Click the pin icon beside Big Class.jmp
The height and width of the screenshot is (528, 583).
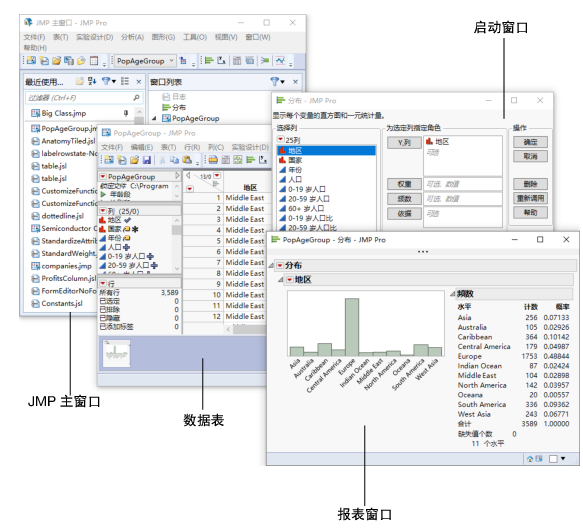click(x=126, y=113)
